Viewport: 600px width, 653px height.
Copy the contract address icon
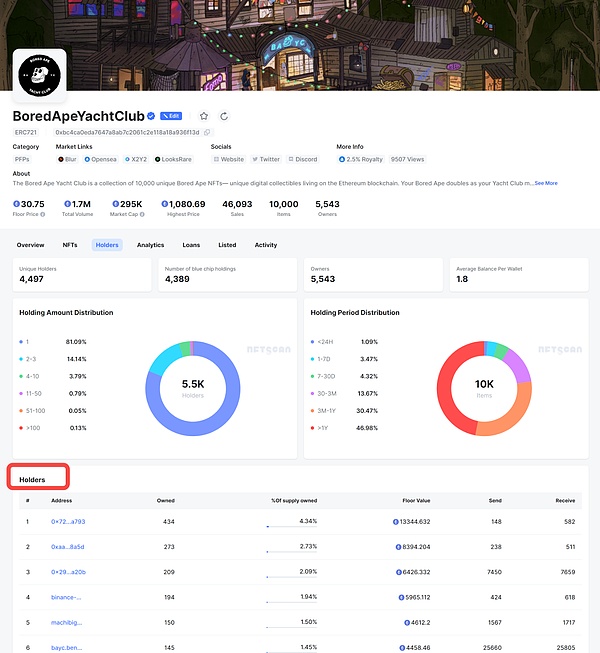(208, 132)
